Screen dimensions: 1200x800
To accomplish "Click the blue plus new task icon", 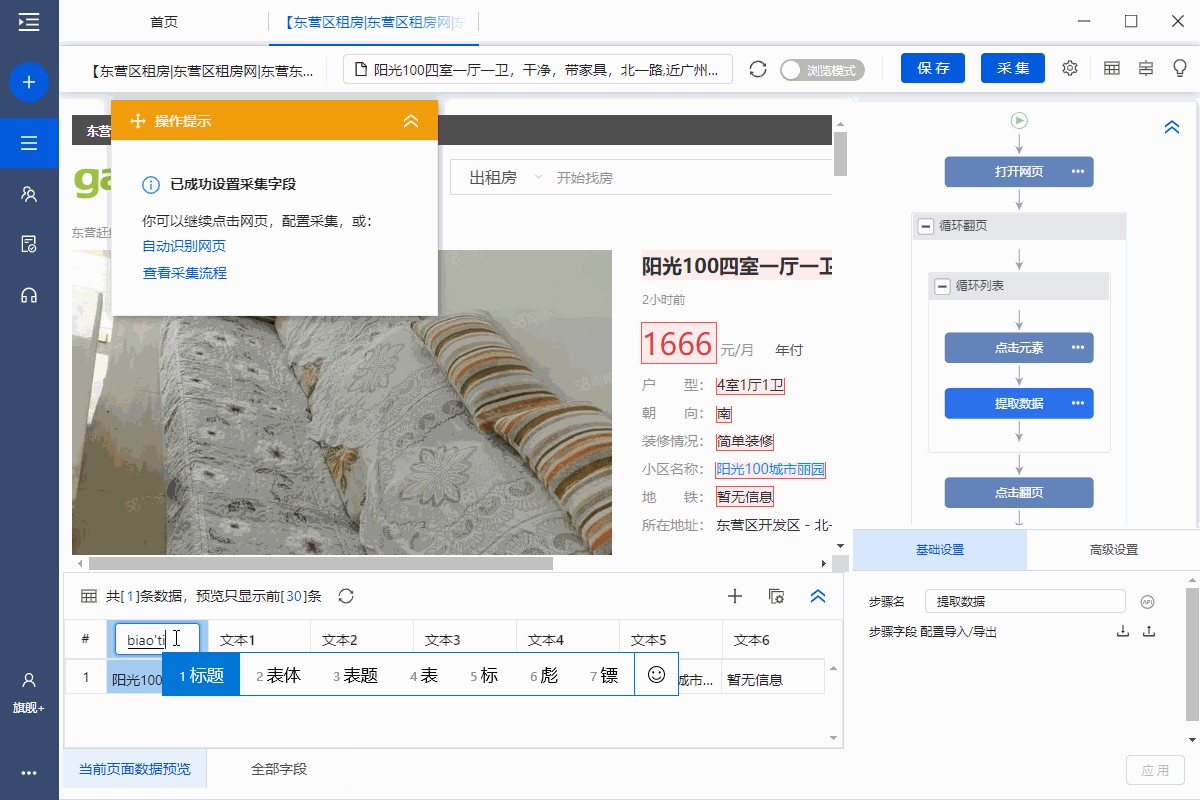I will (29, 82).
